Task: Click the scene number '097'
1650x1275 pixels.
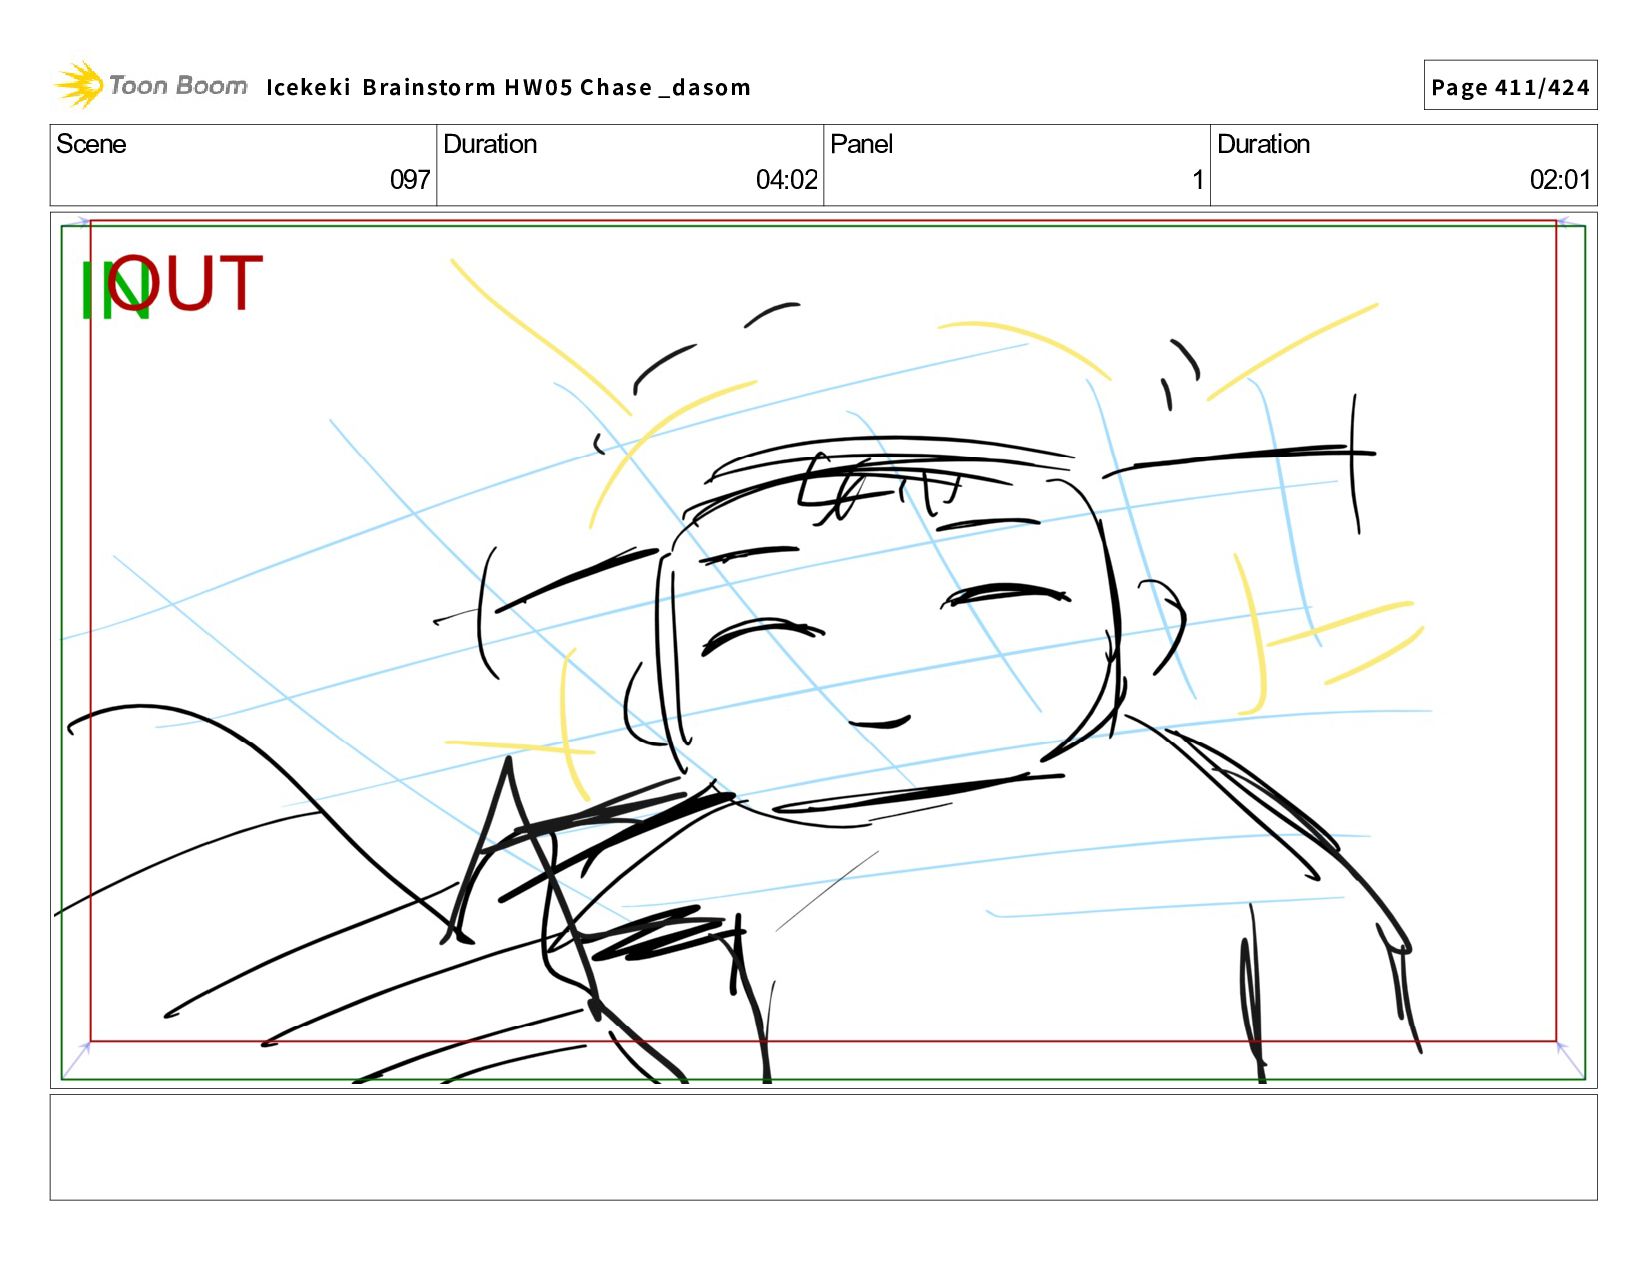Action: click(410, 180)
